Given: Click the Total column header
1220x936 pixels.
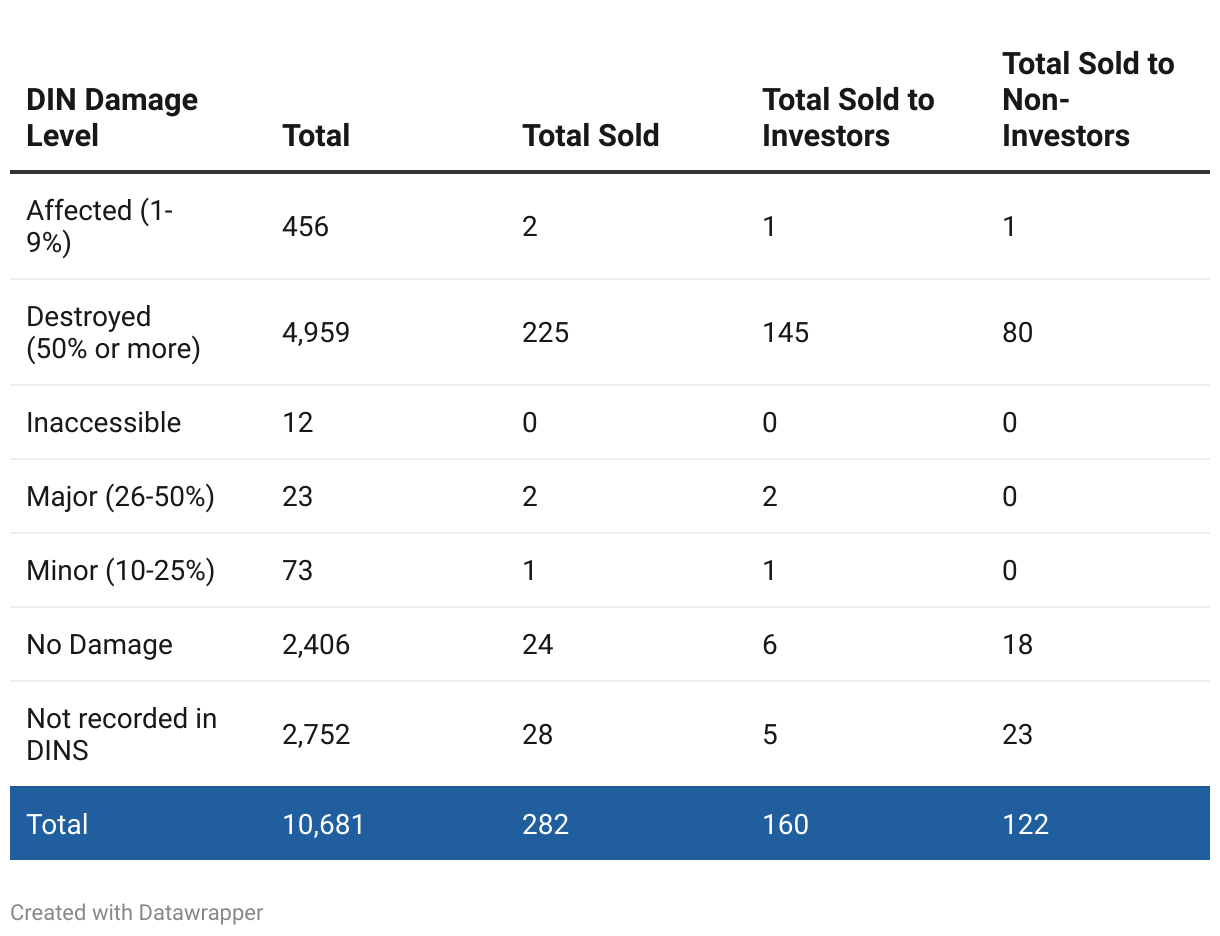Looking at the screenshot, I should point(316,136).
